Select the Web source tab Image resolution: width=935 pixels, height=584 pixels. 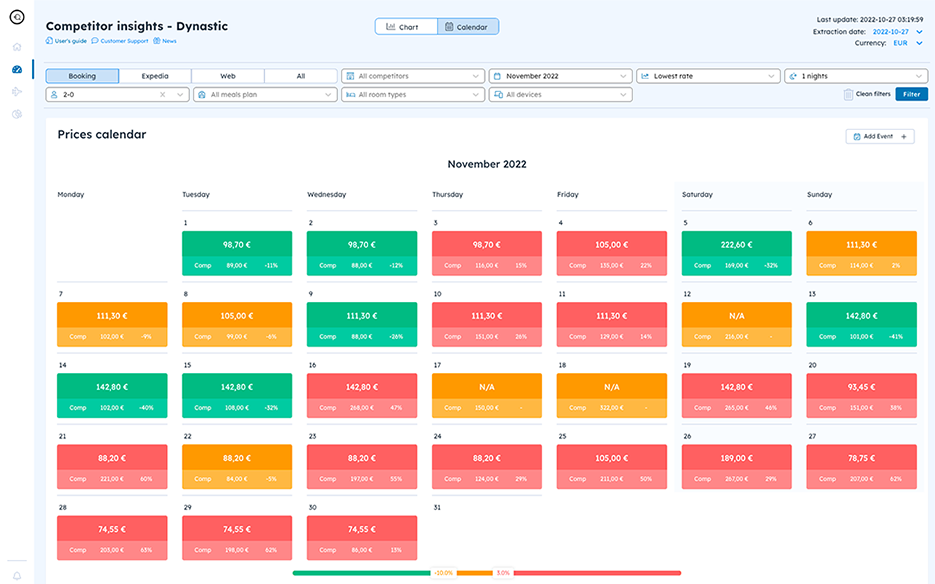pos(228,76)
